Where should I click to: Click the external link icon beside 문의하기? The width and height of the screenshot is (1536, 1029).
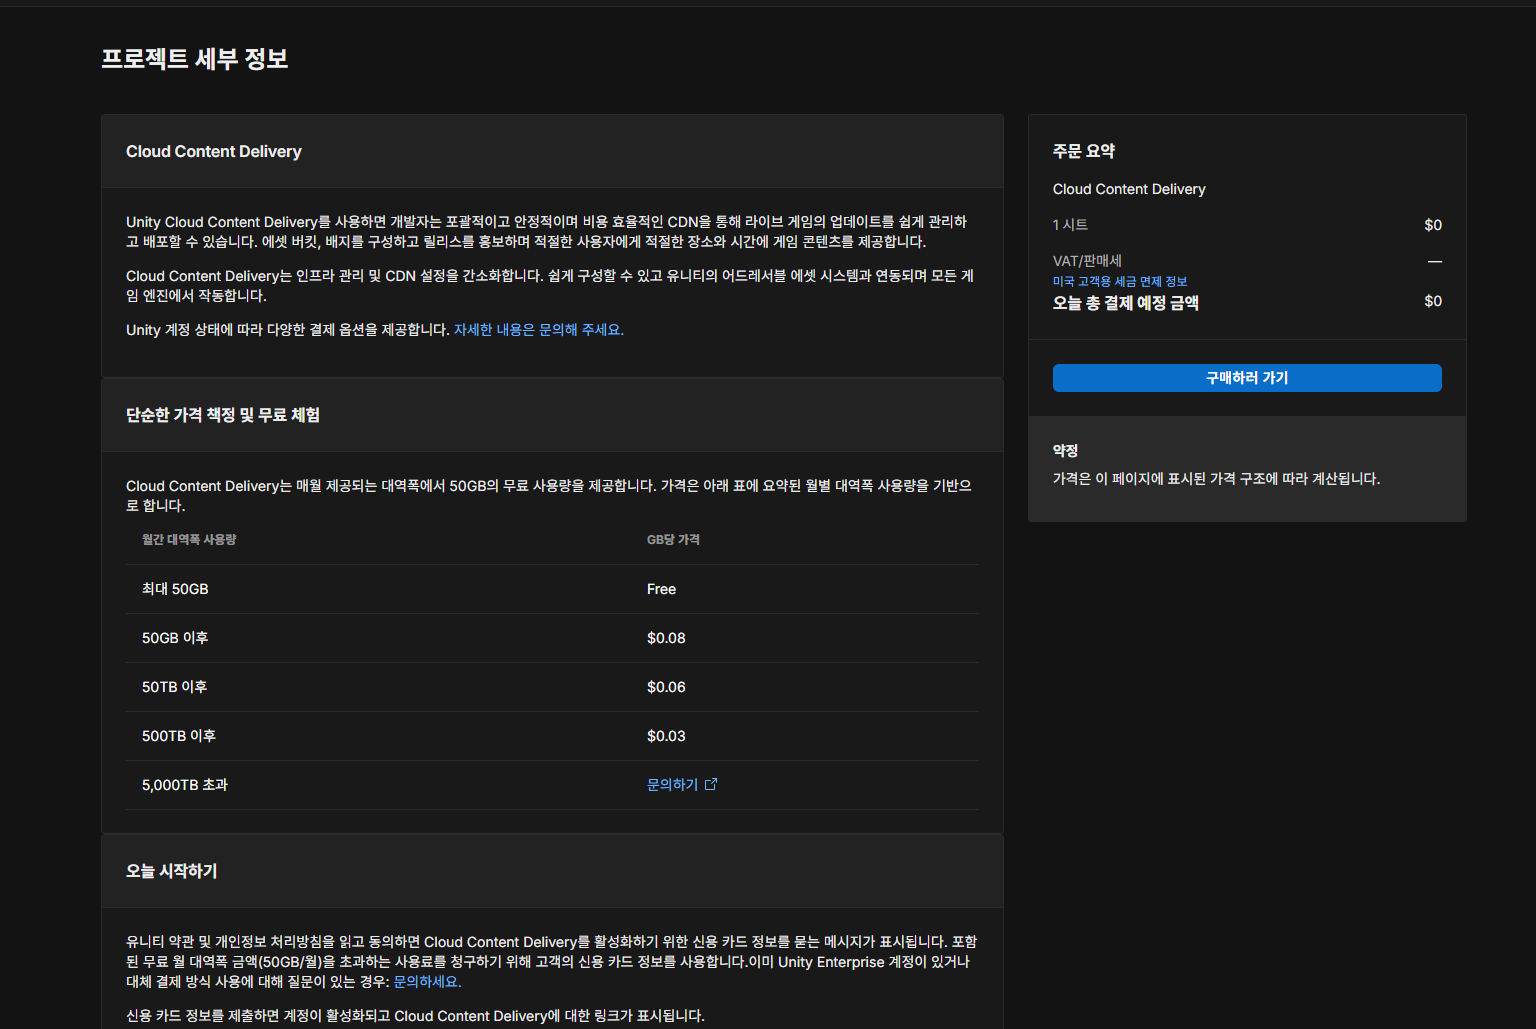click(711, 785)
